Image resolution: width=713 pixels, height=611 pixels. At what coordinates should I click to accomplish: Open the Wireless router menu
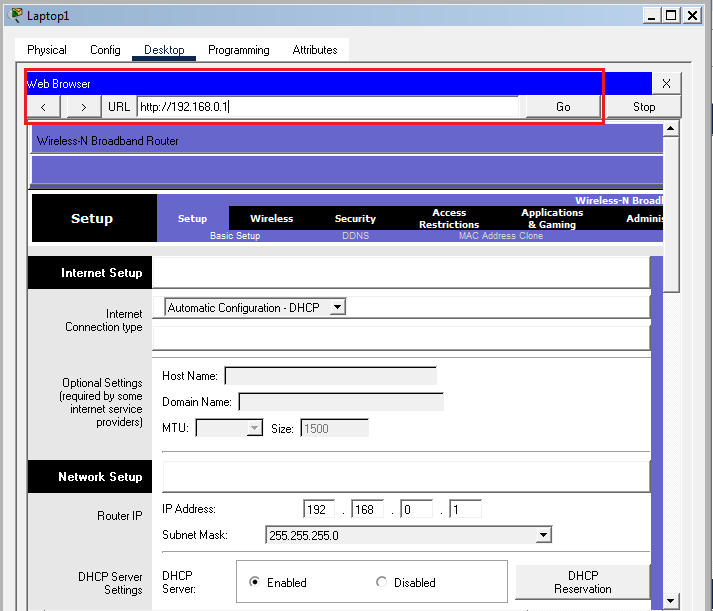271,218
